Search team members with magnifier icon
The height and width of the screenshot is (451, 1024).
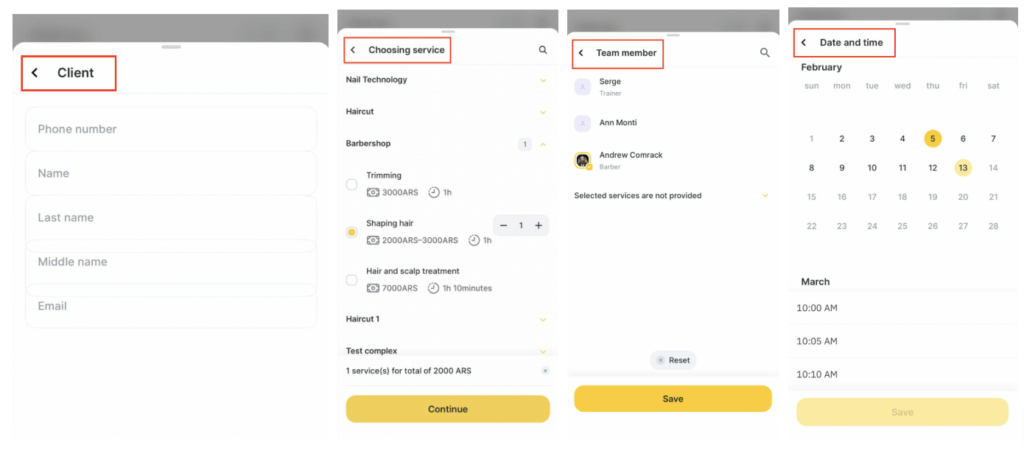pyautogui.click(x=765, y=53)
